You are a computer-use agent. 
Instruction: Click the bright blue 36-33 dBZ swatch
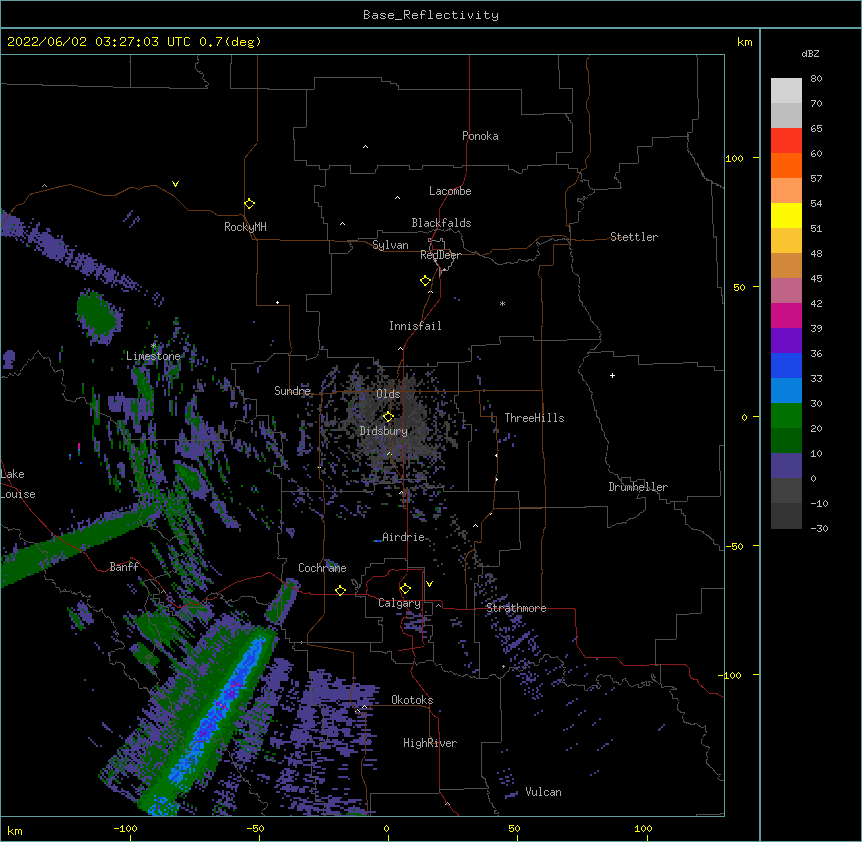[x=786, y=365]
